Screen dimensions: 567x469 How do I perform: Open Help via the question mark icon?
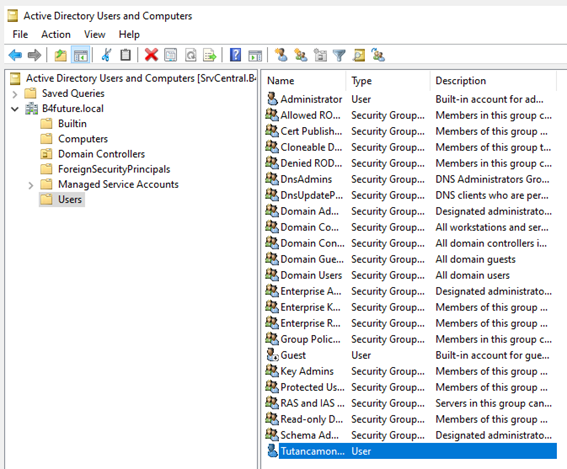tap(235, 55)
